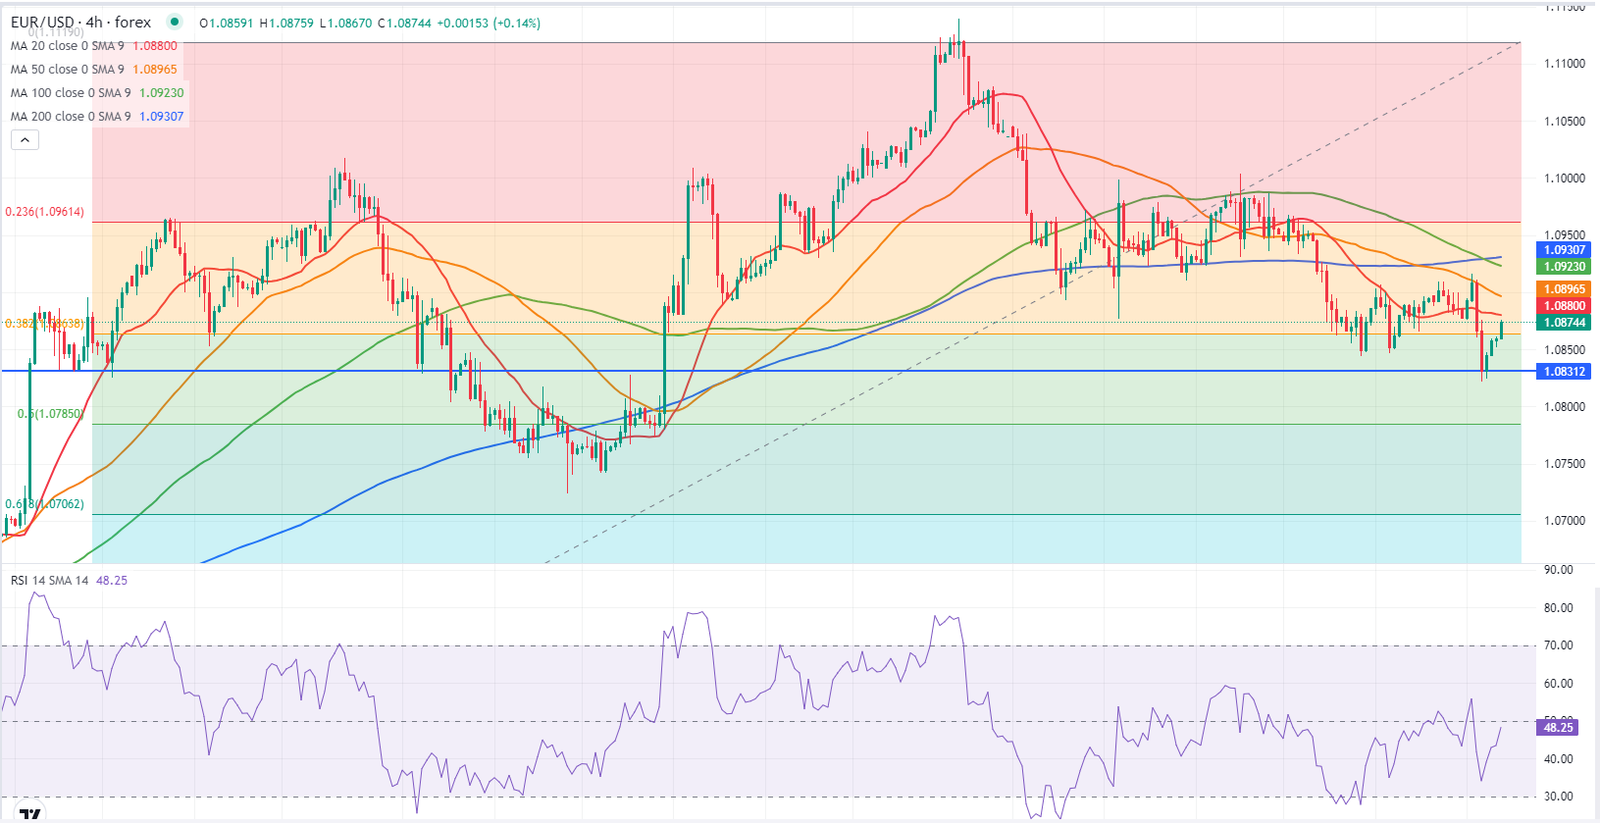Select the RSI 14 SMA 14 legend
The width and height of the screenshot is (1600, 823).
point(49,580)
